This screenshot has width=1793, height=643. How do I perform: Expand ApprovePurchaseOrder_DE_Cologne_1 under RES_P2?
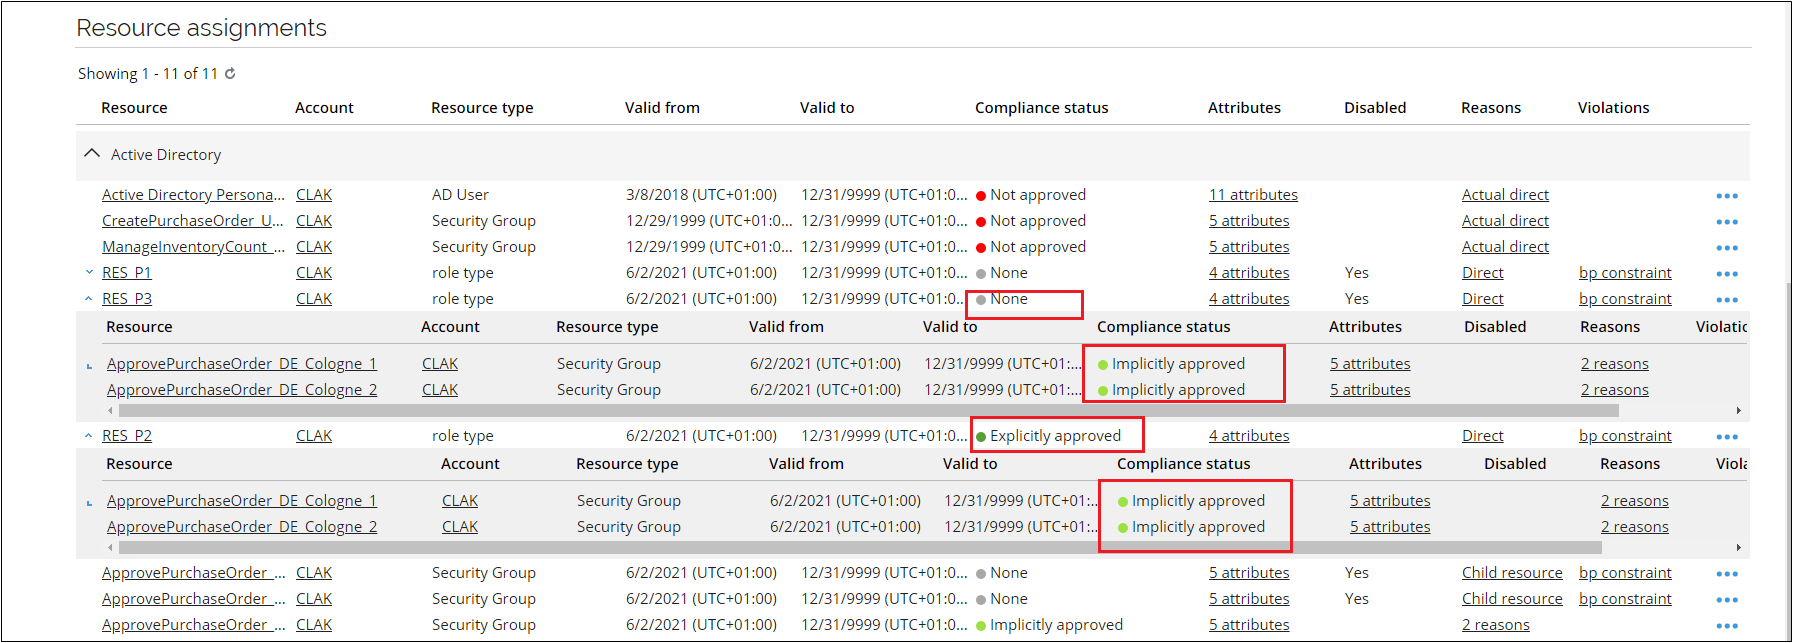[x=89, y=503]
